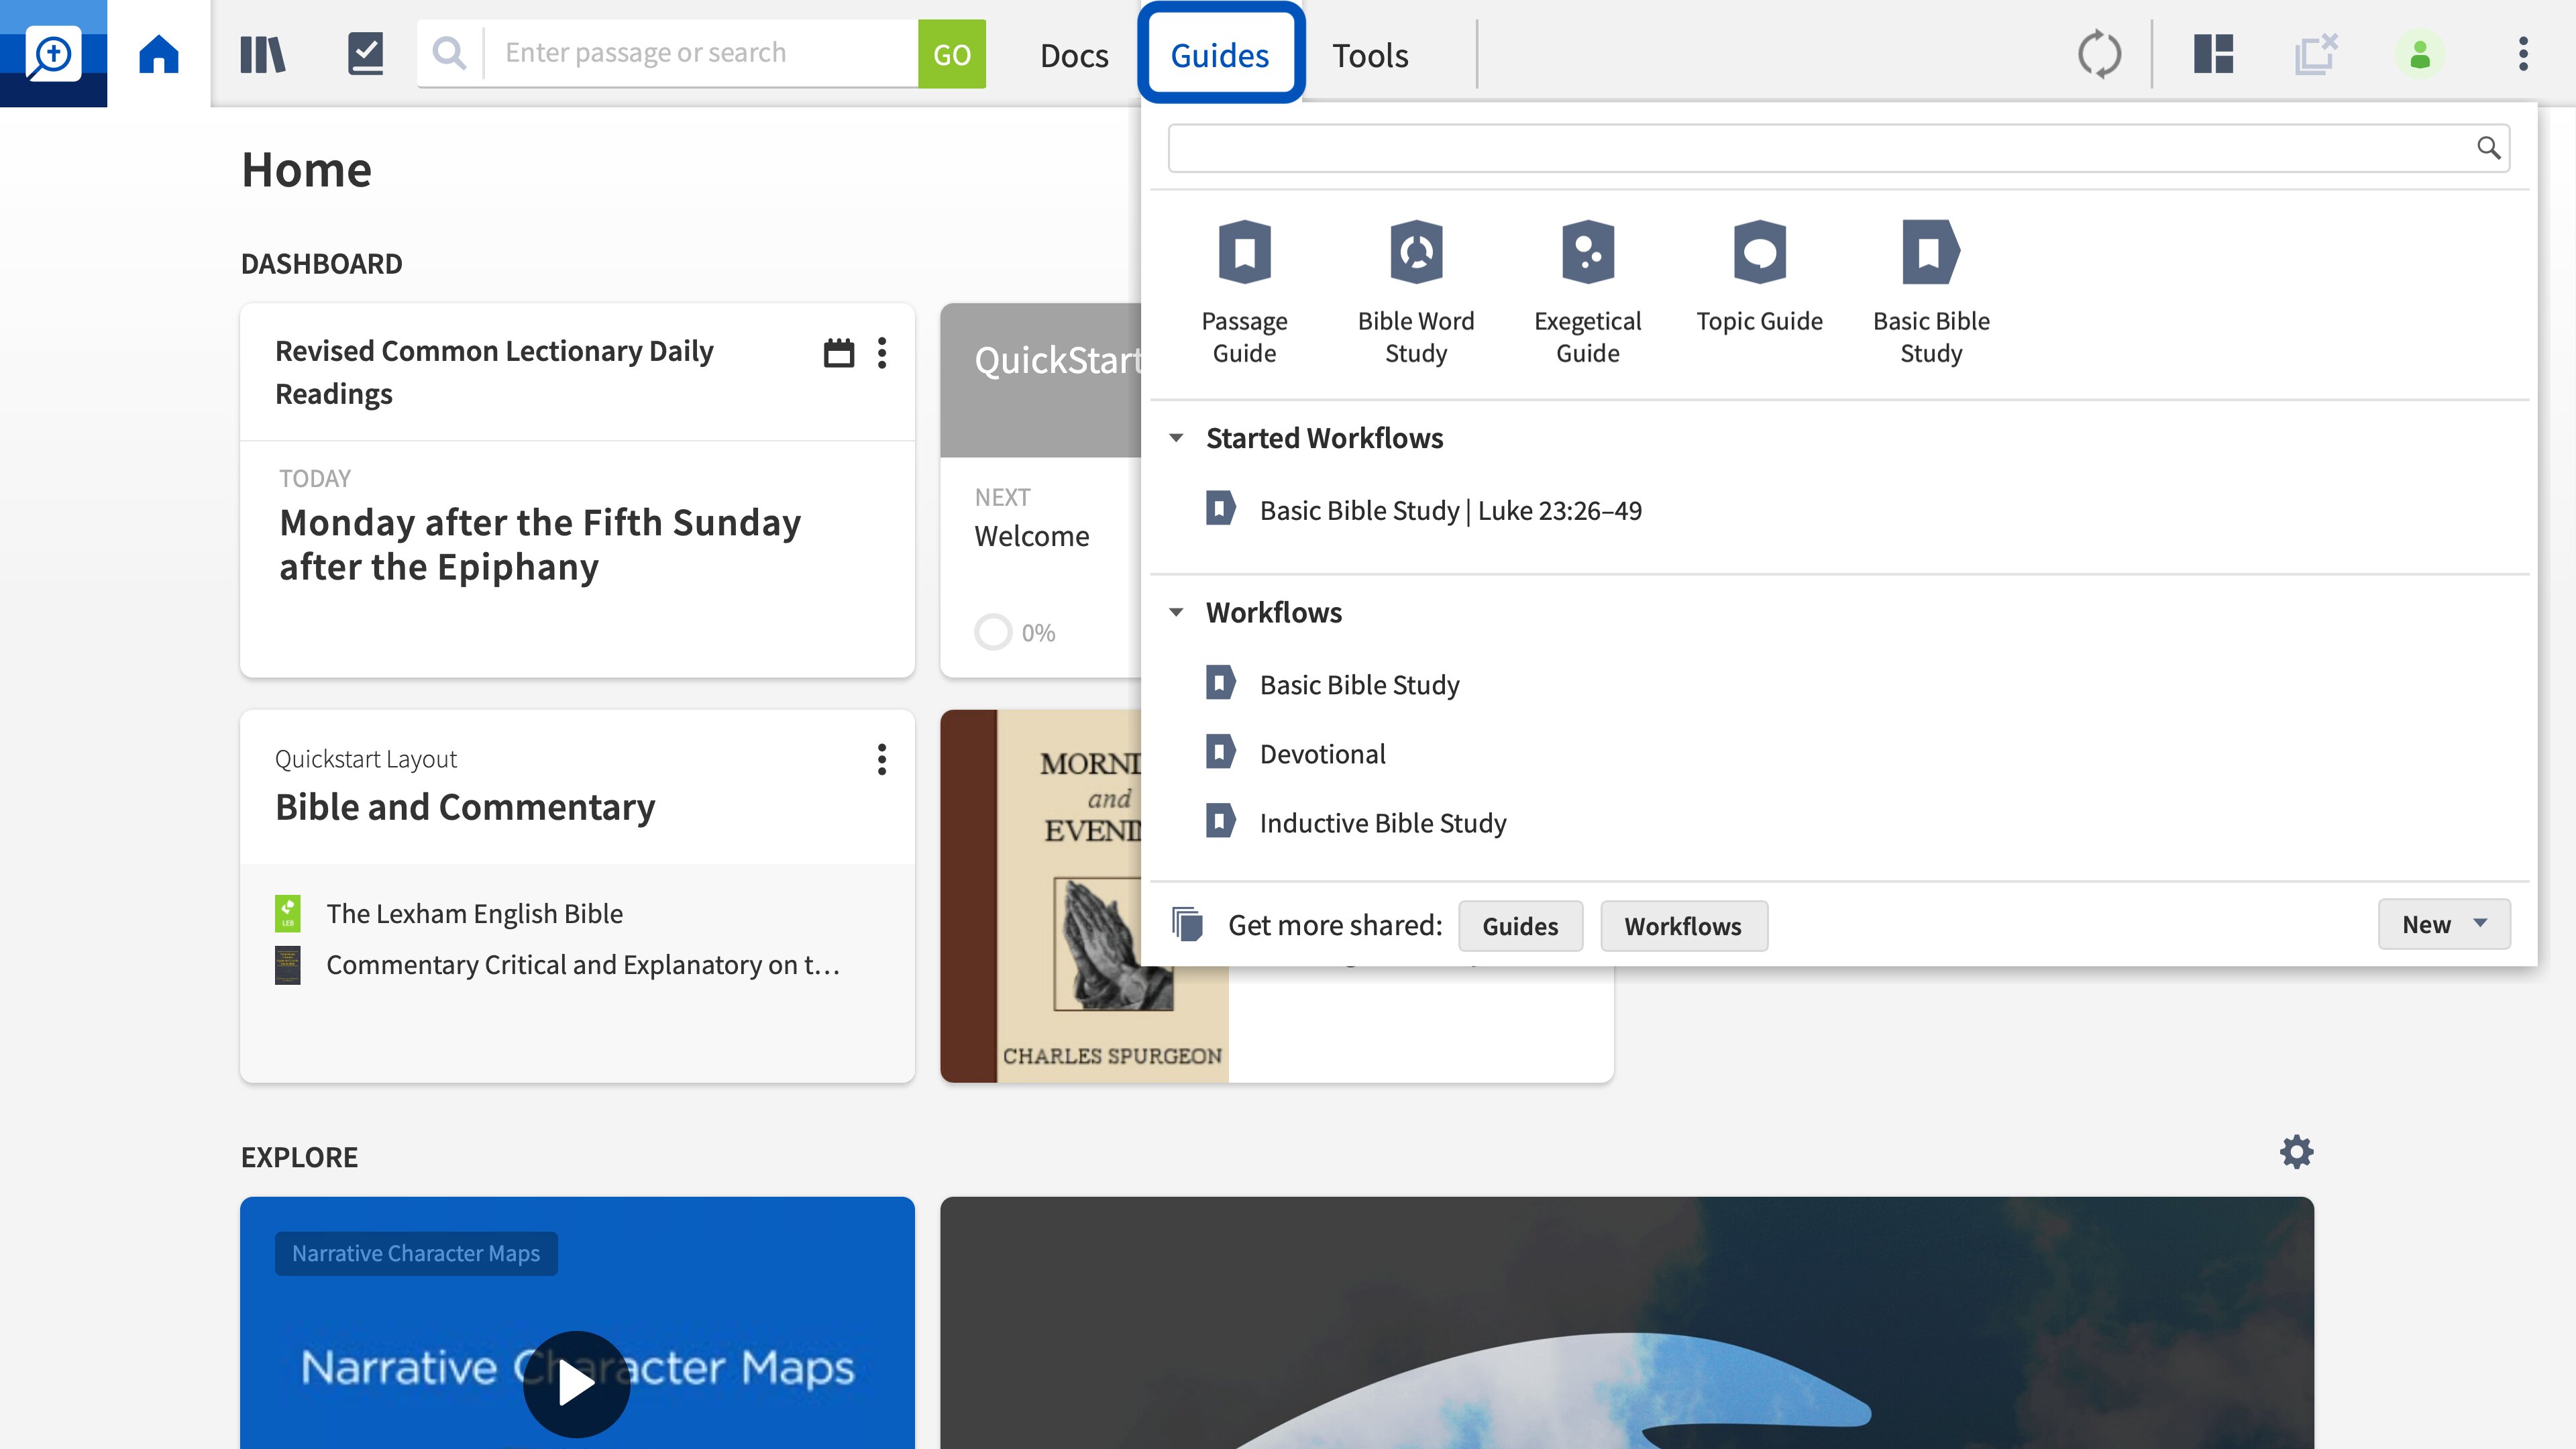Click the shared documents icon beside Get more shared

pyautogui.click(x=1187, y=924)
